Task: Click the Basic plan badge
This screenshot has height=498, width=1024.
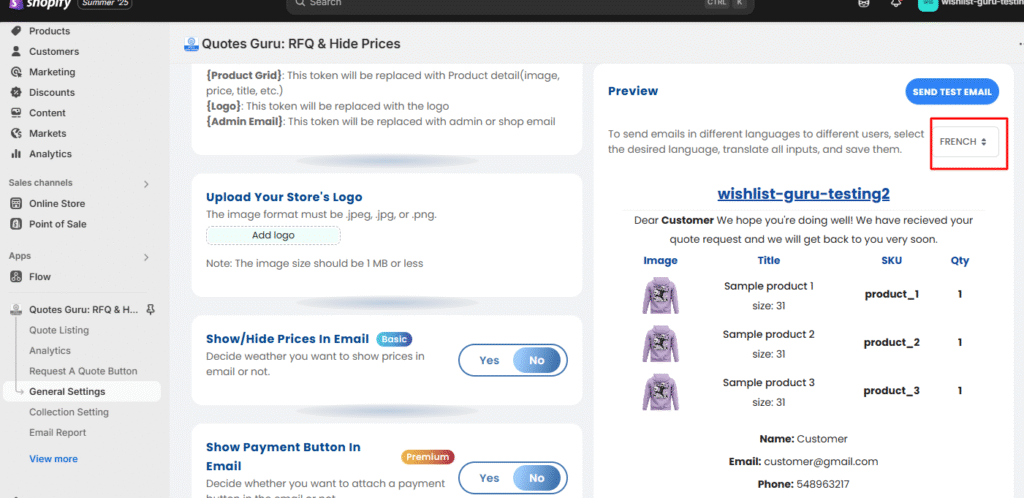Action: pyautogui.click(x=394, y=339)
